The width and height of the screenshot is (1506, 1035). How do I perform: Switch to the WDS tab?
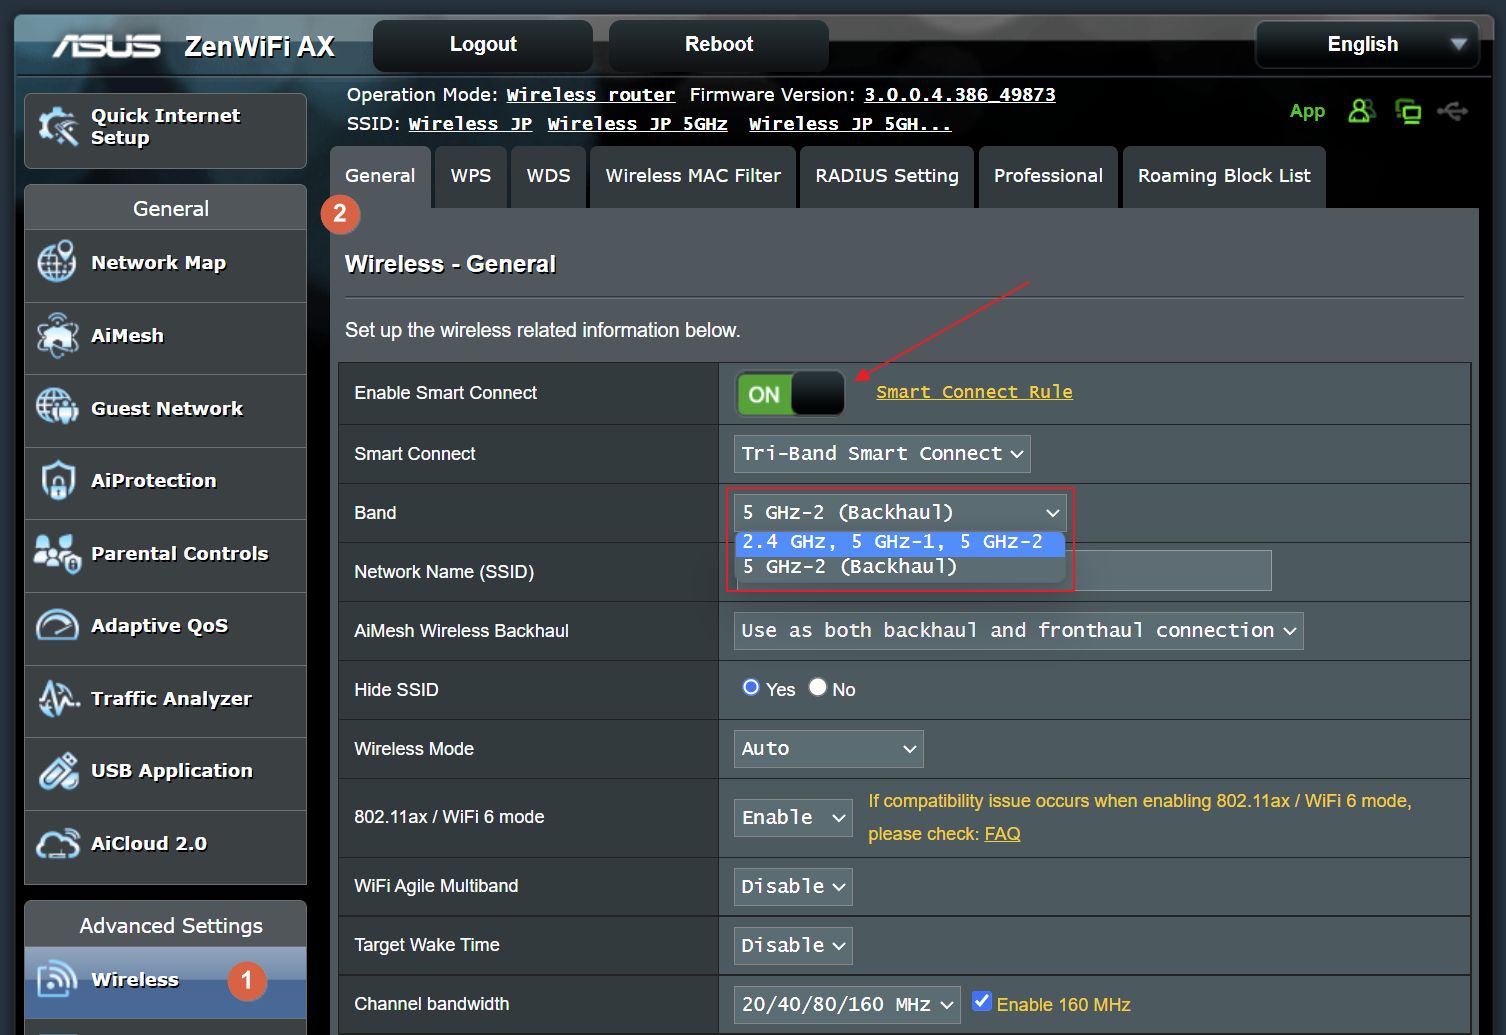pyautogui.click(x=548, y=176)
